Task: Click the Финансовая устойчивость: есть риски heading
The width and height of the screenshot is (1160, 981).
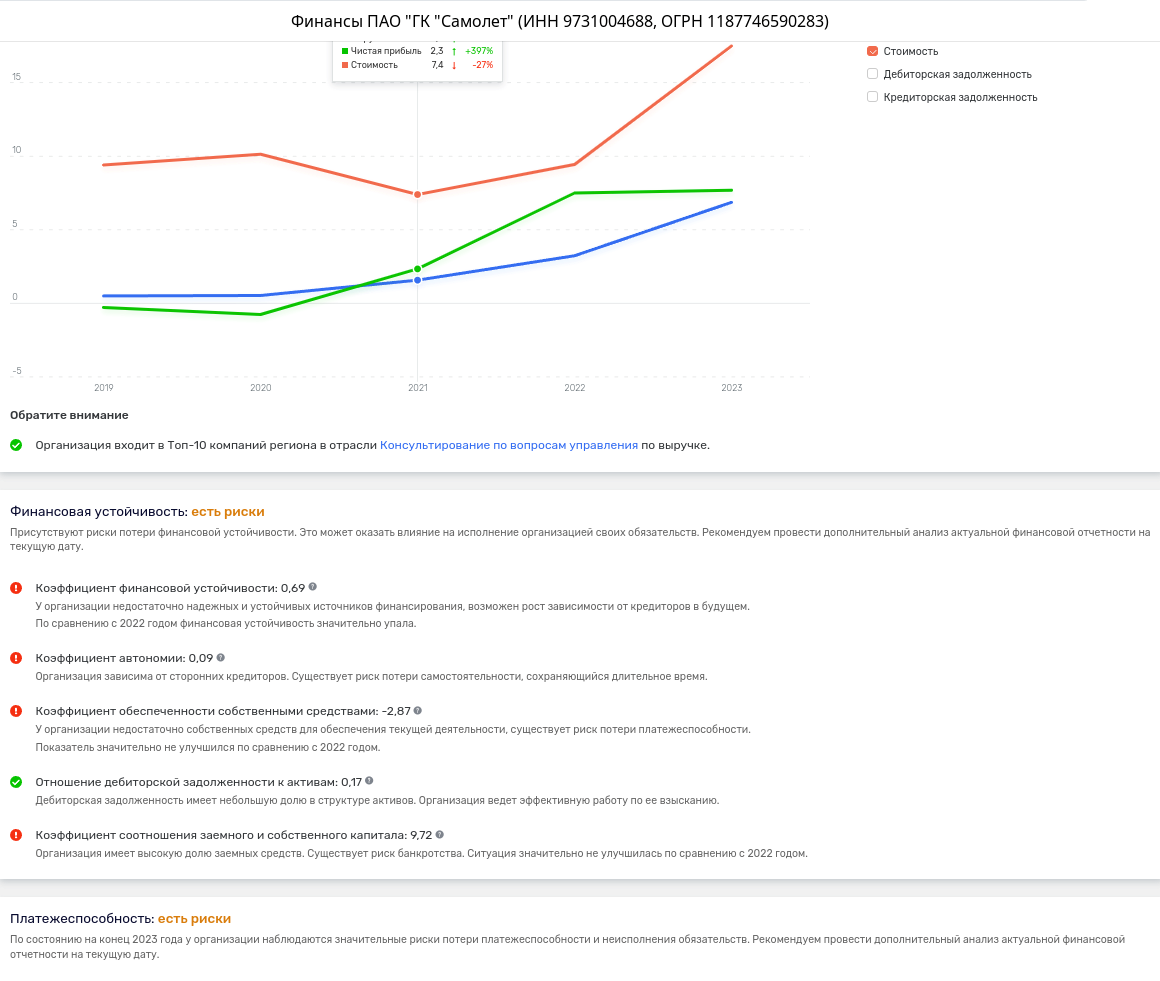Action: pos(137,512)
